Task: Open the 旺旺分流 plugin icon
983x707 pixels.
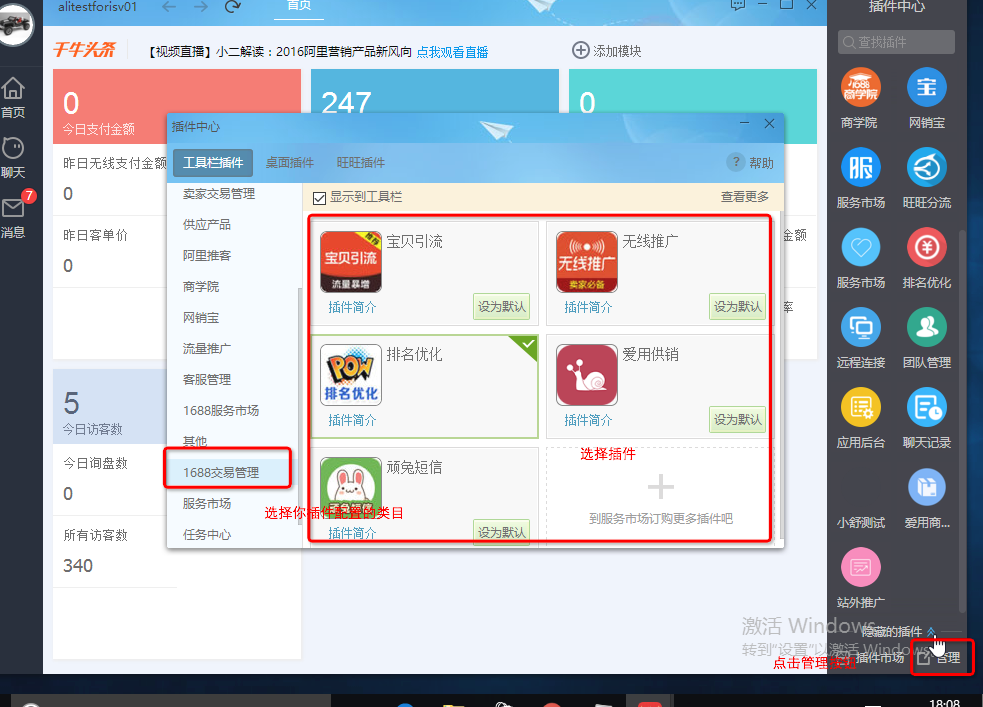Action: [927, 167]
